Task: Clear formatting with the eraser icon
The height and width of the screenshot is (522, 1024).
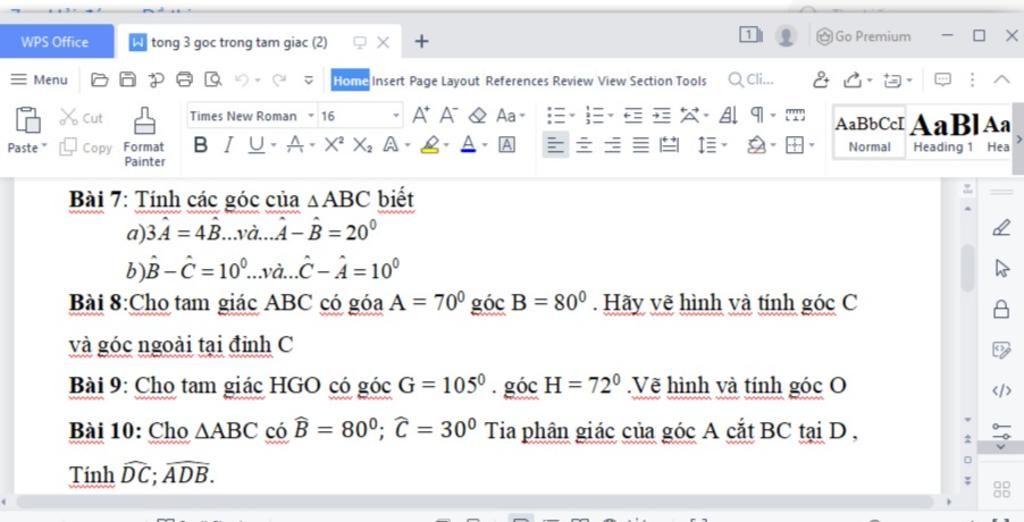Action: 477,116
